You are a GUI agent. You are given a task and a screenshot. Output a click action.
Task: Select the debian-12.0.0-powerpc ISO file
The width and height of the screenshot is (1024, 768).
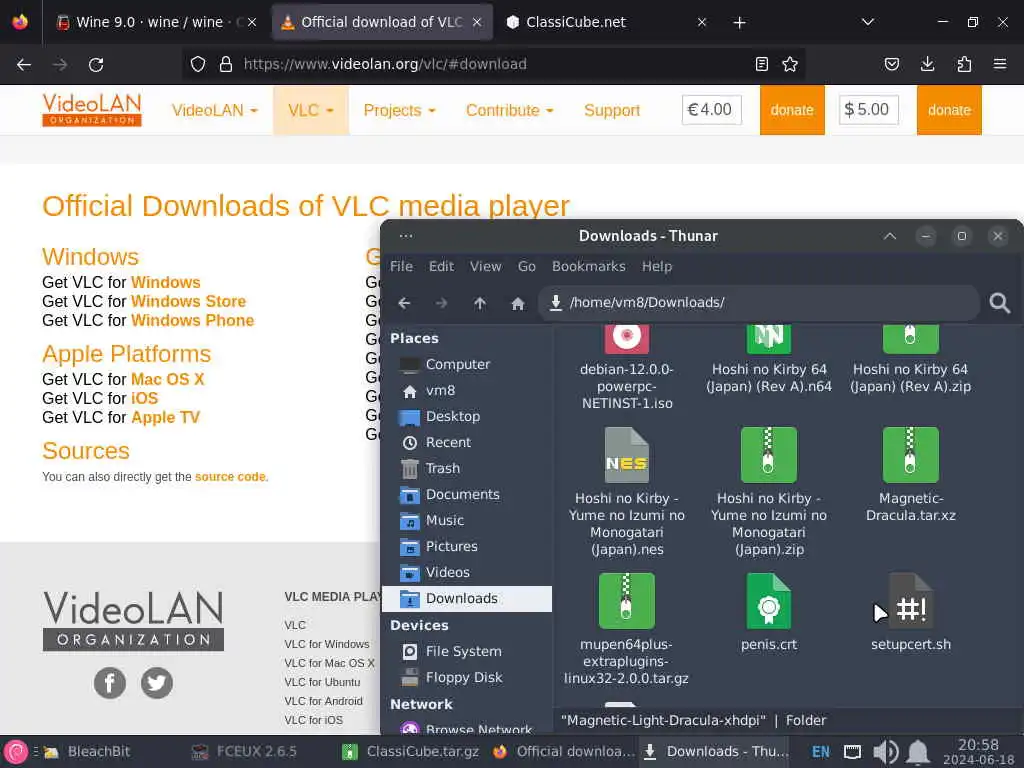(x=626, y=368)
